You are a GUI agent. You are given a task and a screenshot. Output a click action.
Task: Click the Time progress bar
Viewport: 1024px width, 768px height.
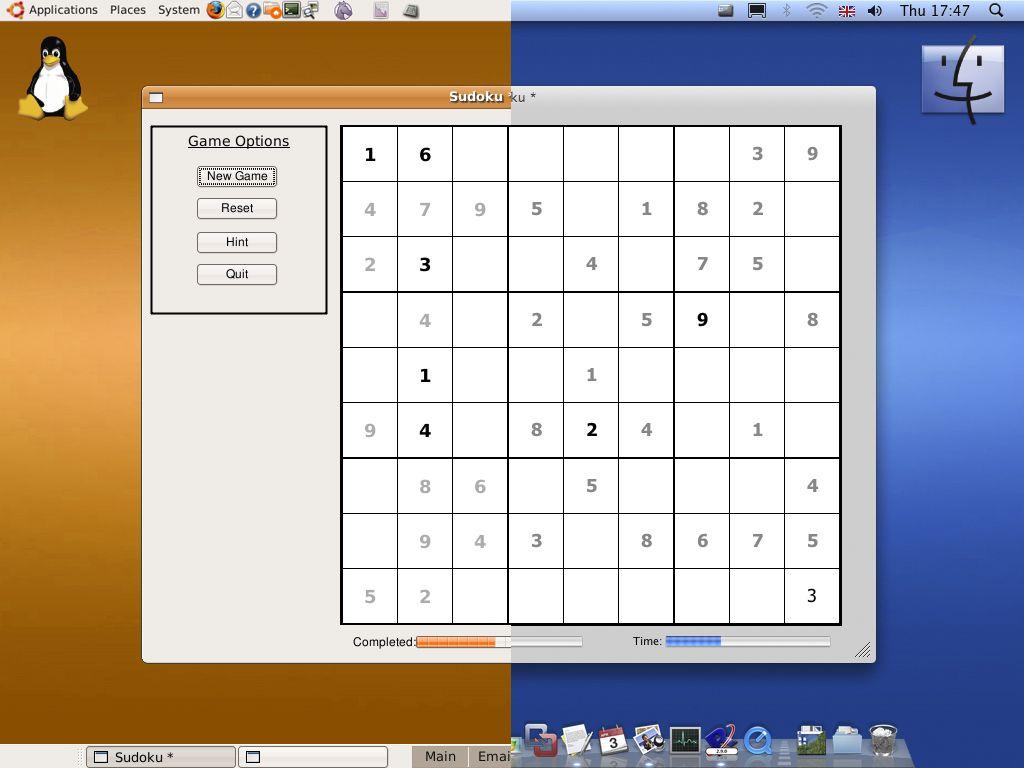pos(748,641)
